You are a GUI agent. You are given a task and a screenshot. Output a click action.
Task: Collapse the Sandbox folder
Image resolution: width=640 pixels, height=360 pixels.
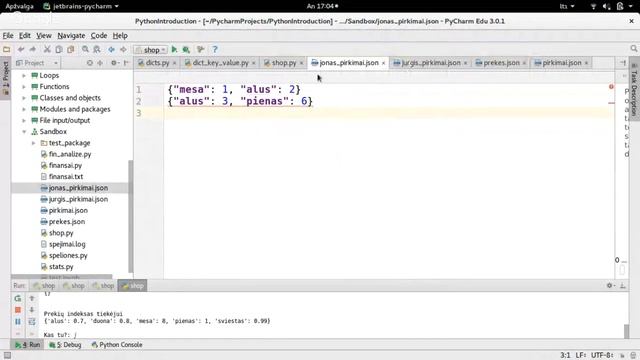tap(24, 132)
